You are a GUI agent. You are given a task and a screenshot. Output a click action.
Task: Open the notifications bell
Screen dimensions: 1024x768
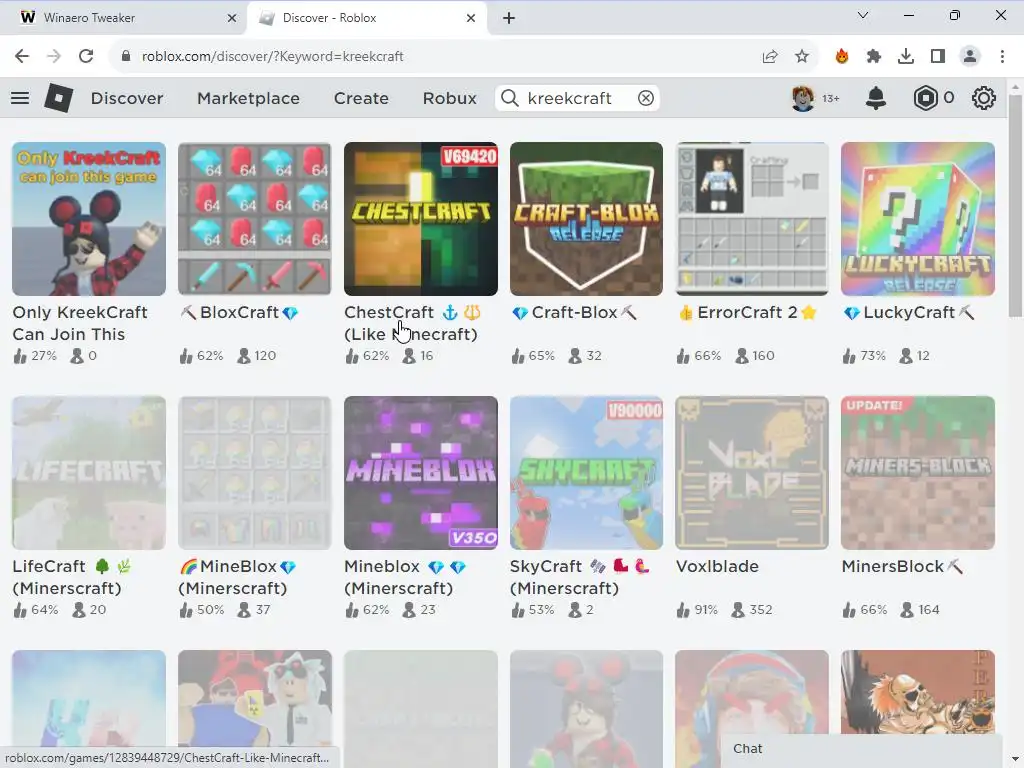(876, 98)
